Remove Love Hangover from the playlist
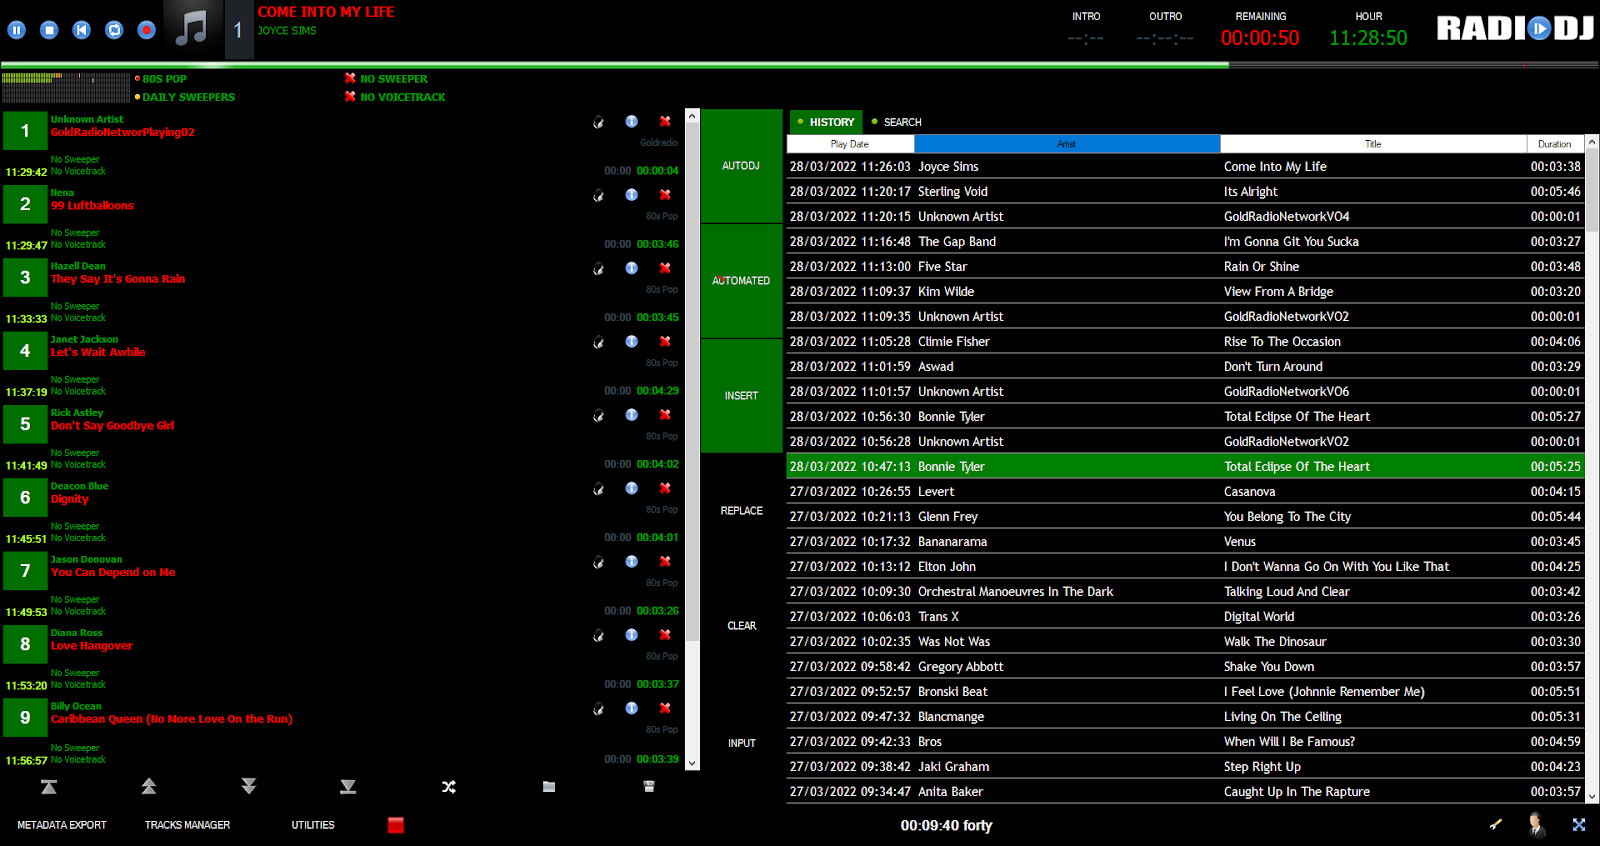The image size is (1600, 846). 665,635
